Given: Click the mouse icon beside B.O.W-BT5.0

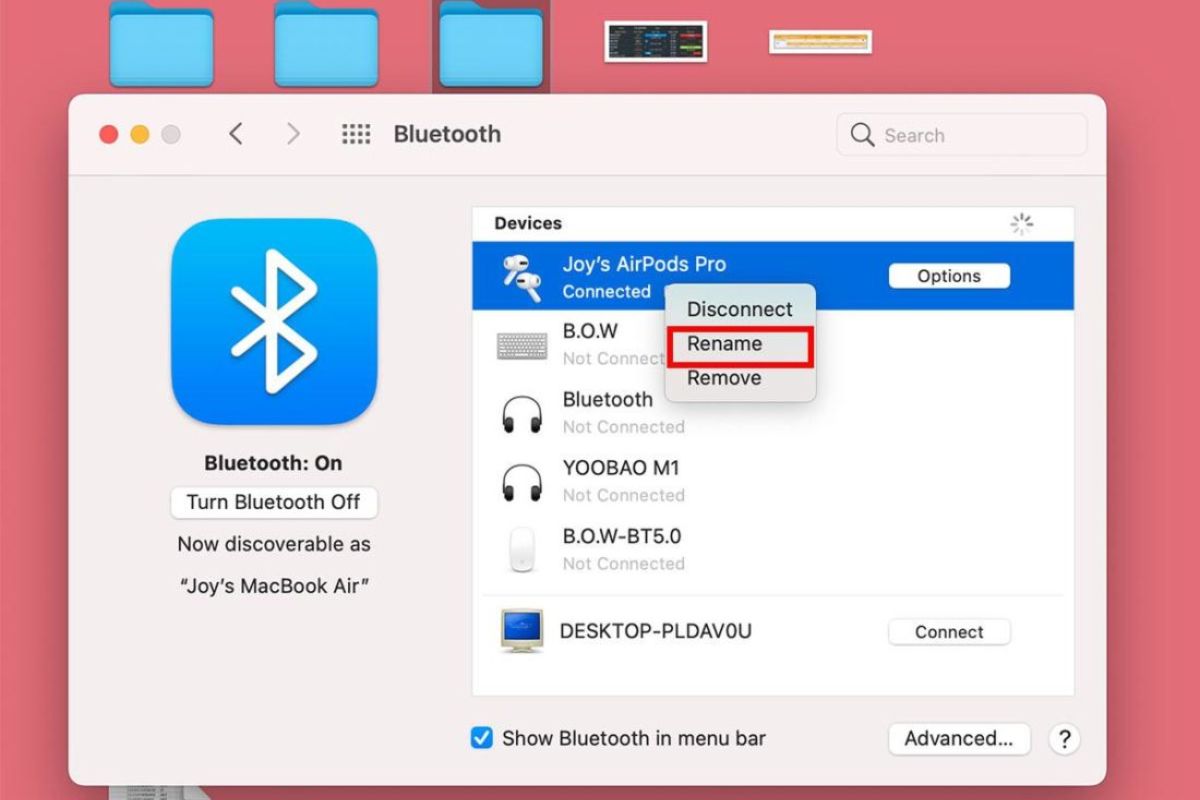Looking at the screenshot, I should 520,549.
